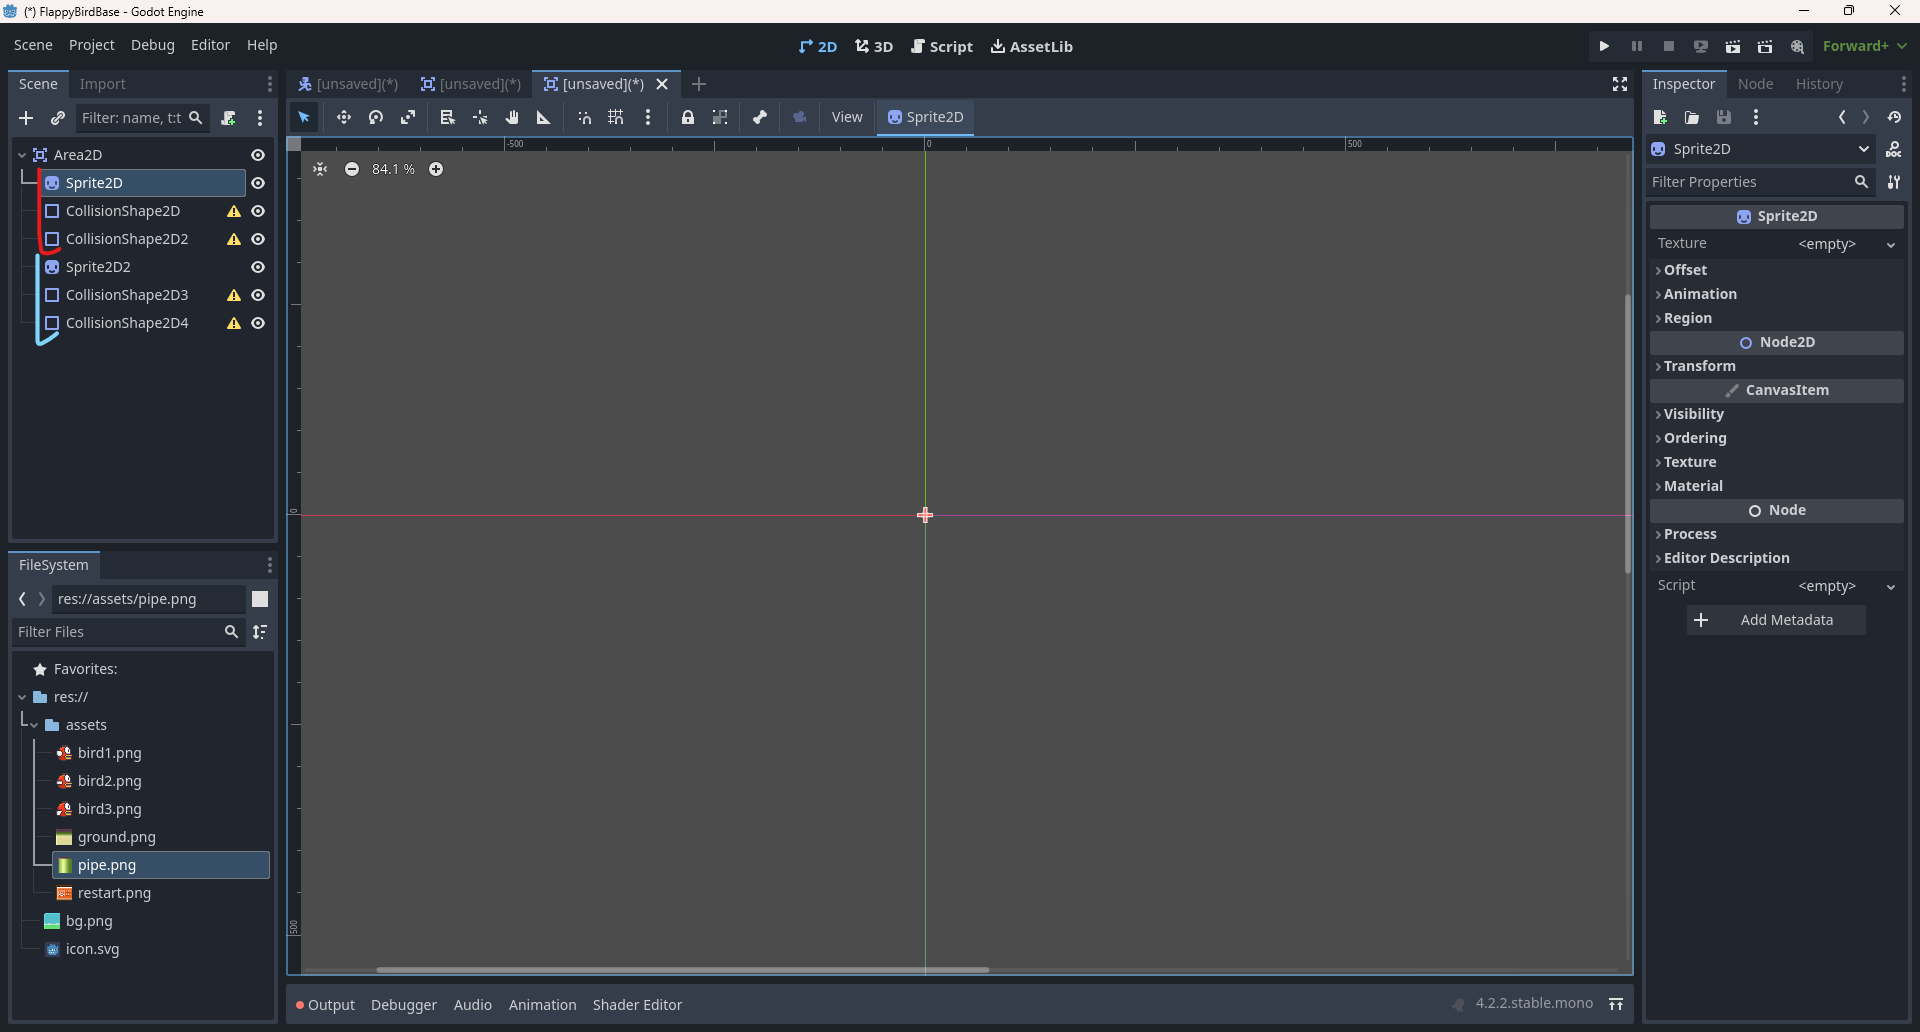Select the Move Mode tool

click(343, 117)
